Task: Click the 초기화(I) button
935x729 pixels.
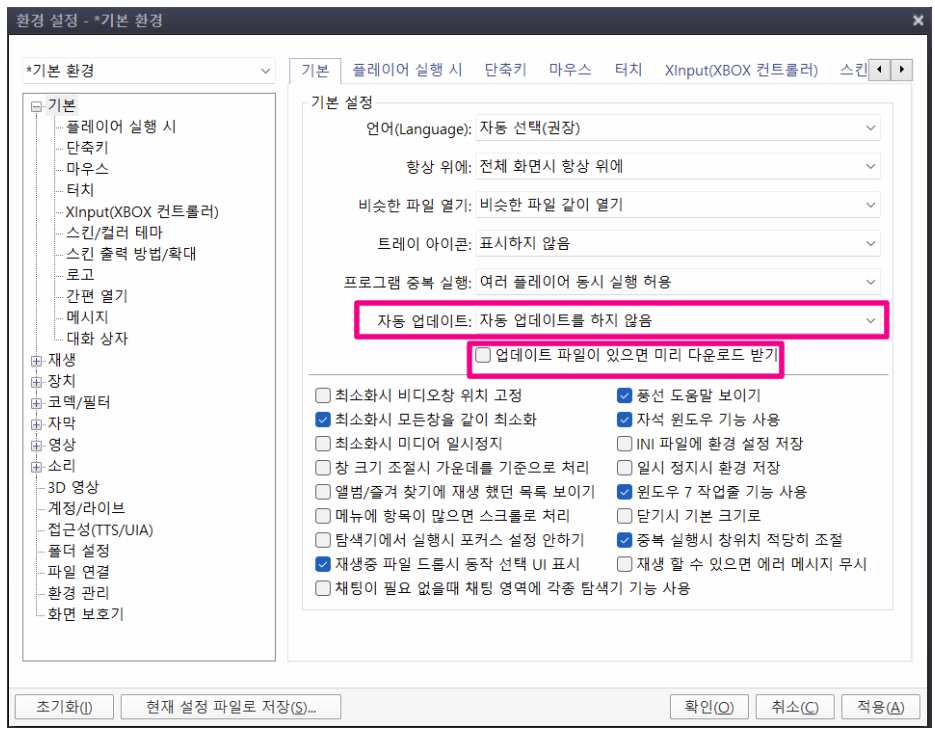Action: (x=64, y=707)
